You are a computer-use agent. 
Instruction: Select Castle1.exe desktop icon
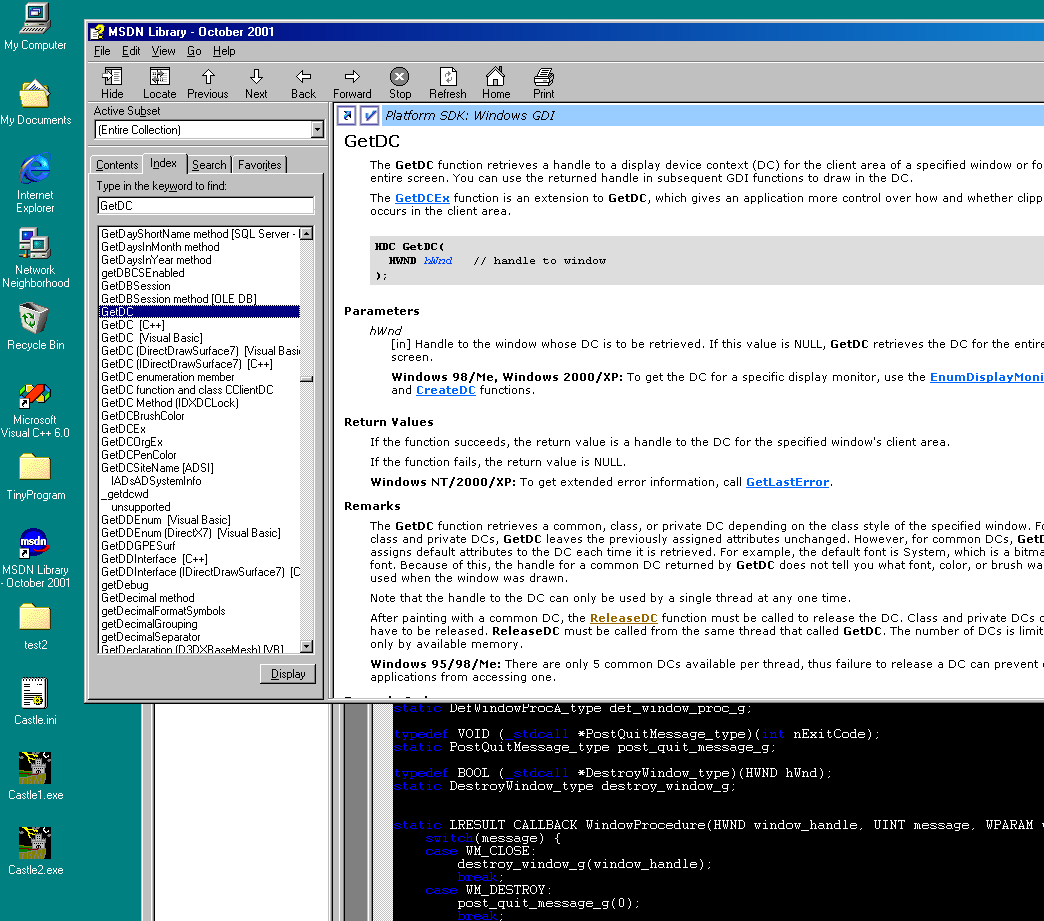(x=35, y=776)
